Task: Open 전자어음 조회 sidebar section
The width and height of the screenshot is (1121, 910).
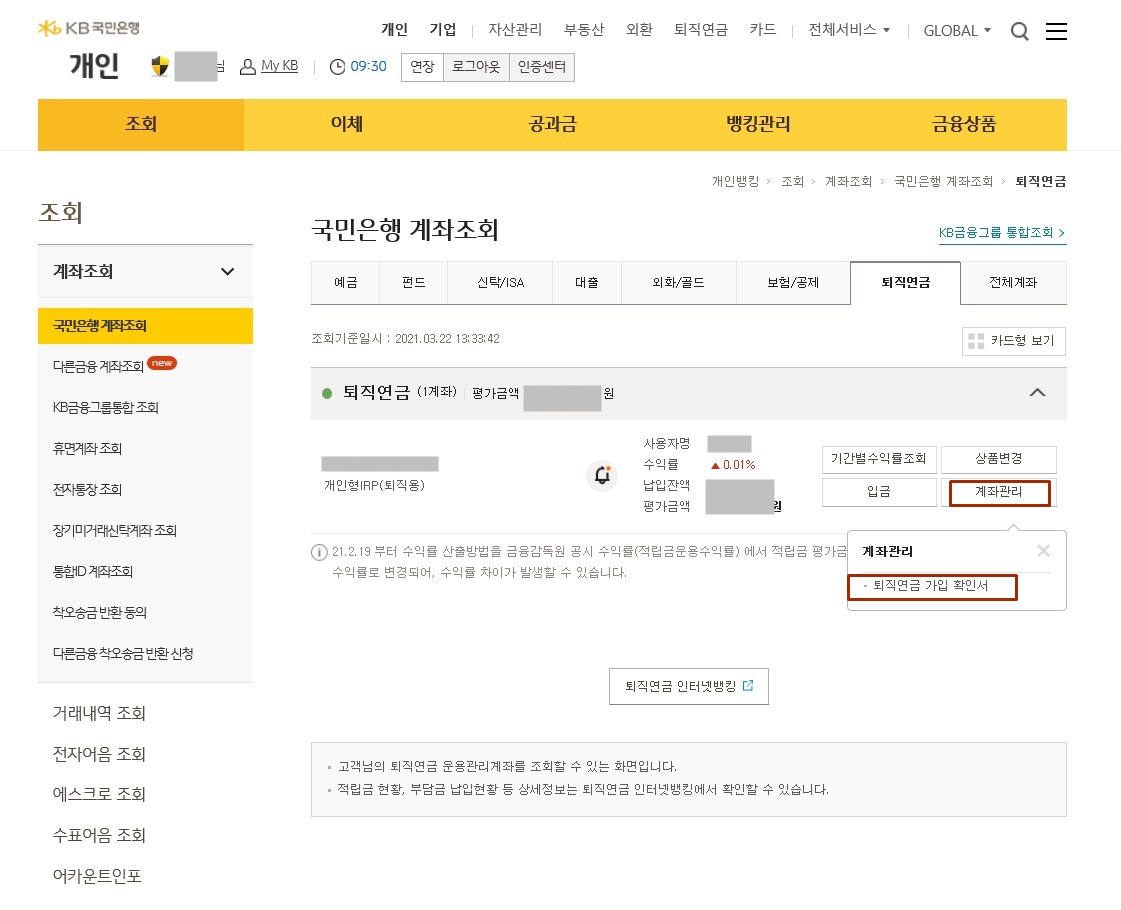Action: [x=99, y=754]
